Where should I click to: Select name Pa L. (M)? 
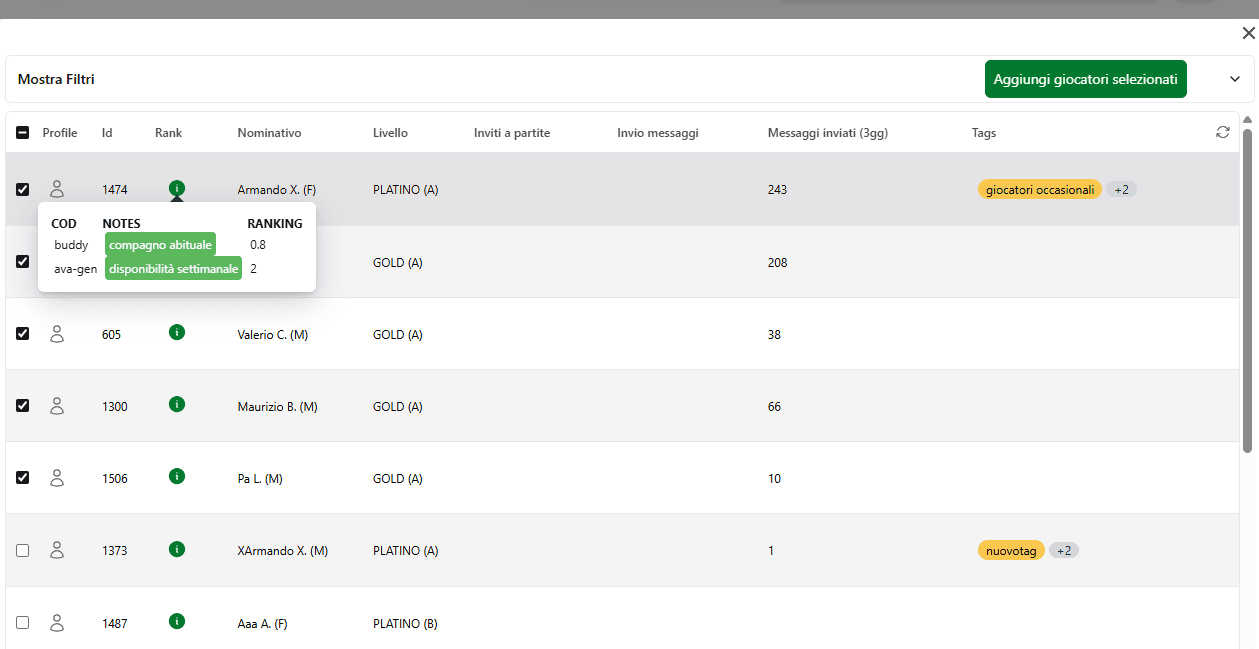coord(260,479)
